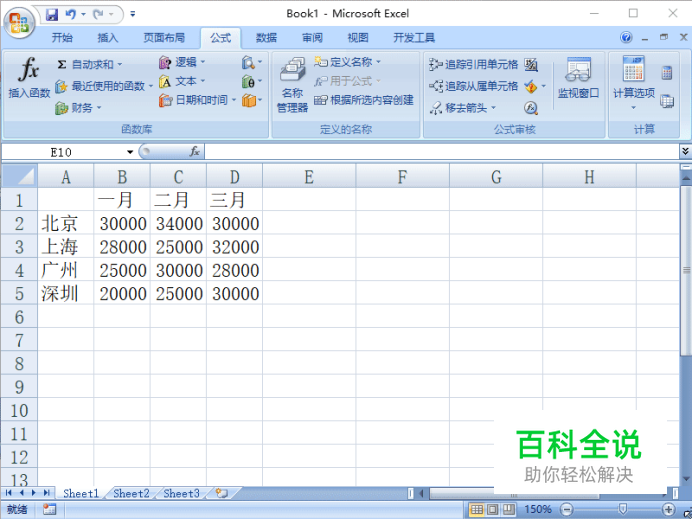Open Date & Time (日期和时间) dropdown
The height and width of the screenshot is (519, 692).
tap(197, 100)
